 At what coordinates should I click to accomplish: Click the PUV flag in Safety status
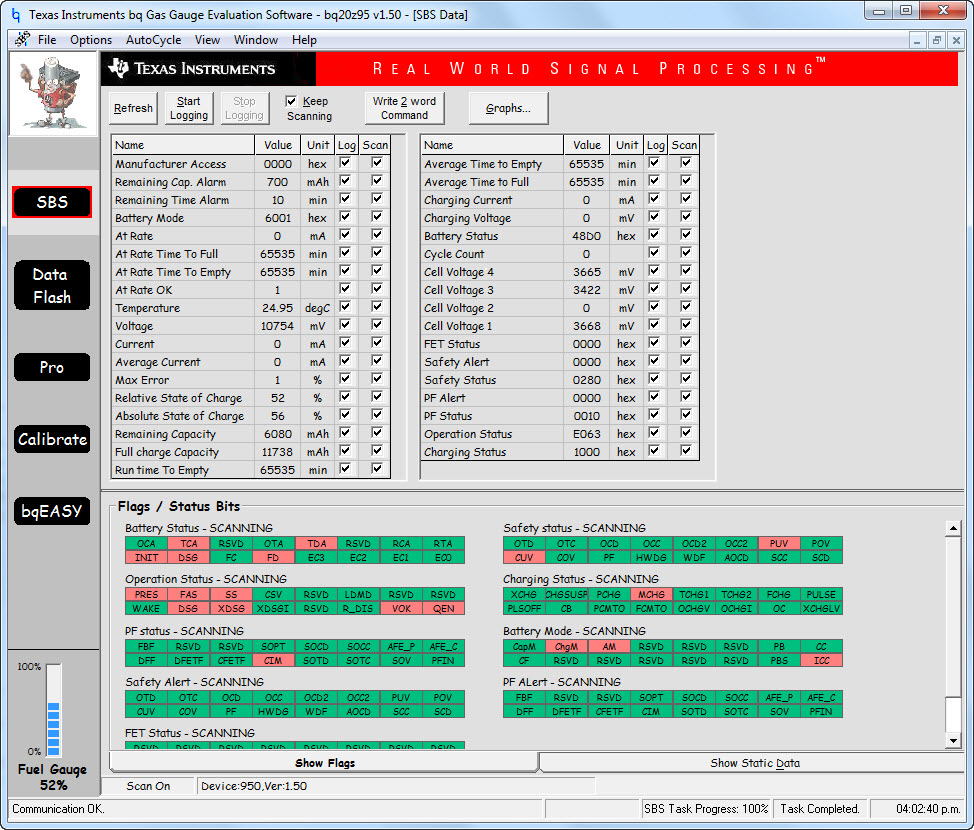pos(779,543)
